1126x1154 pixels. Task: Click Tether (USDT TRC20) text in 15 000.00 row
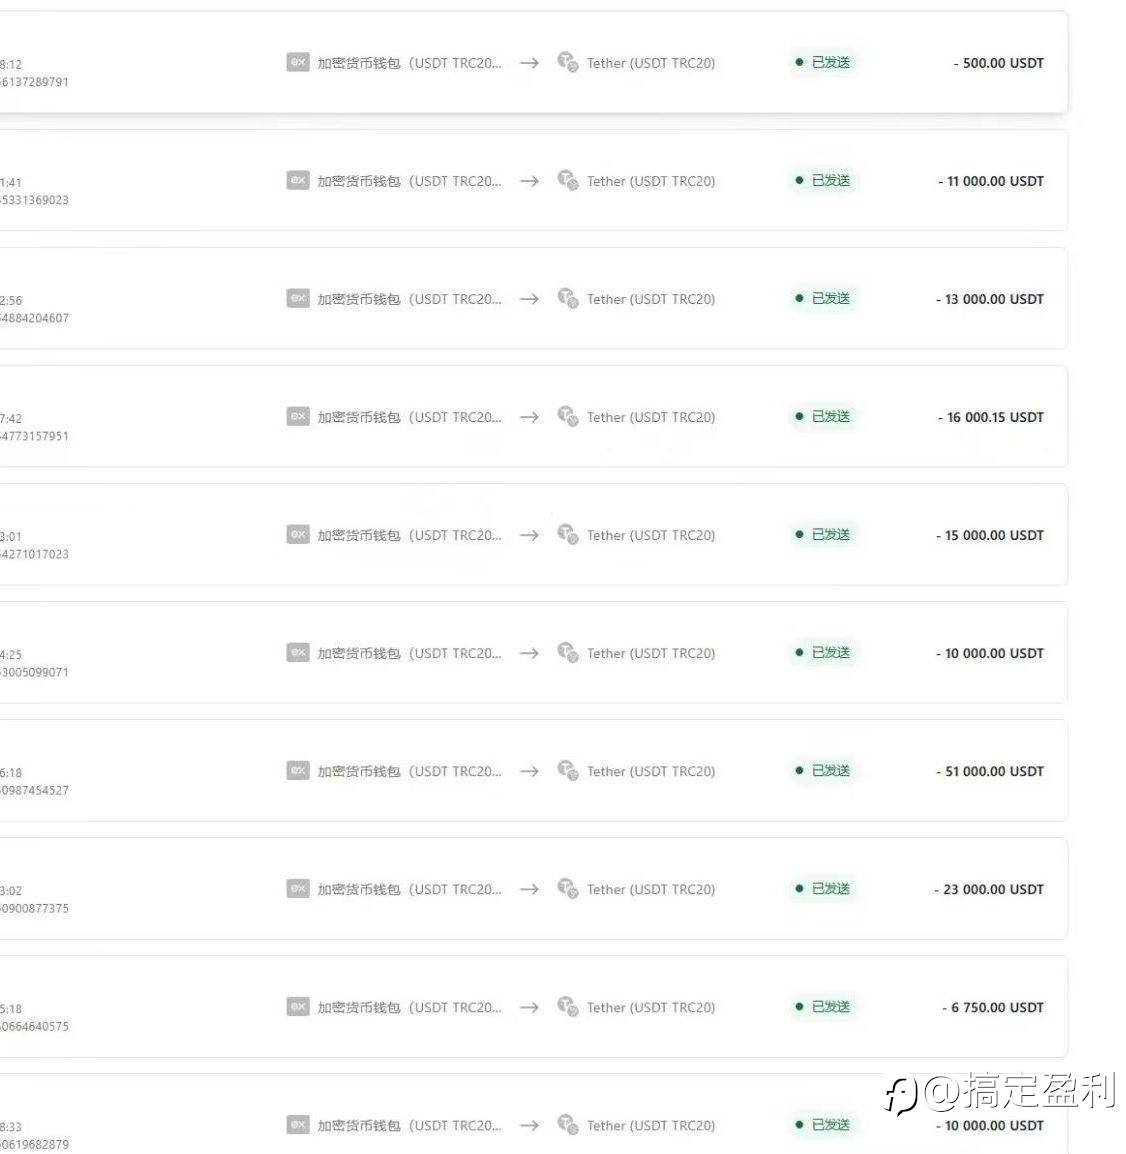tap(651, 535)
